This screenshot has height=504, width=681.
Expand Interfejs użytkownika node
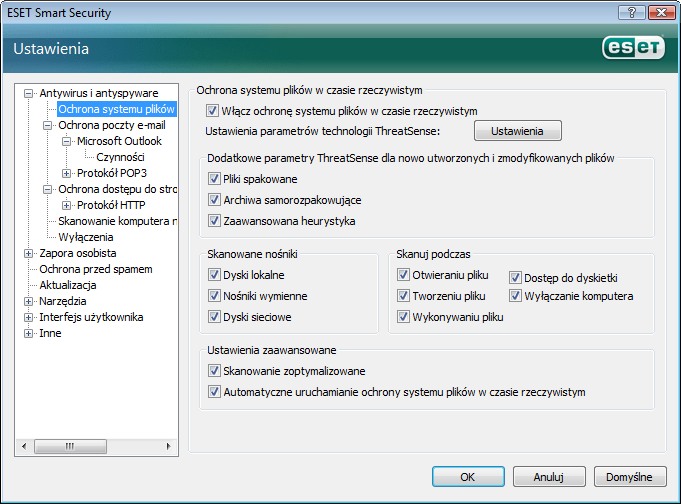tap(28, 318)
